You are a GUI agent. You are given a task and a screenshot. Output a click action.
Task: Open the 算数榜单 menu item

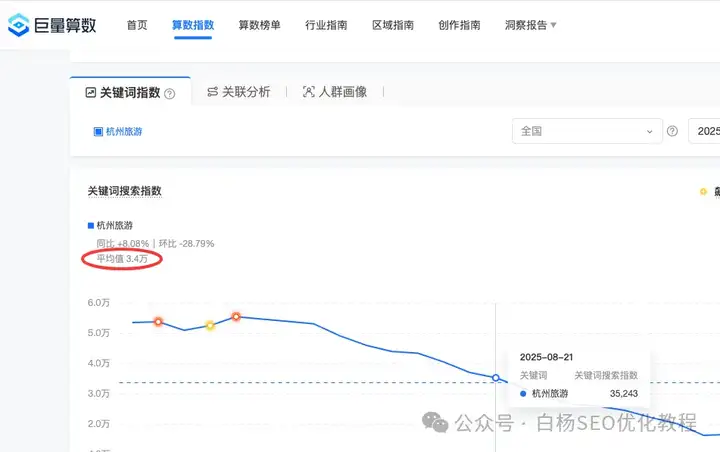(x=259, y=25)
